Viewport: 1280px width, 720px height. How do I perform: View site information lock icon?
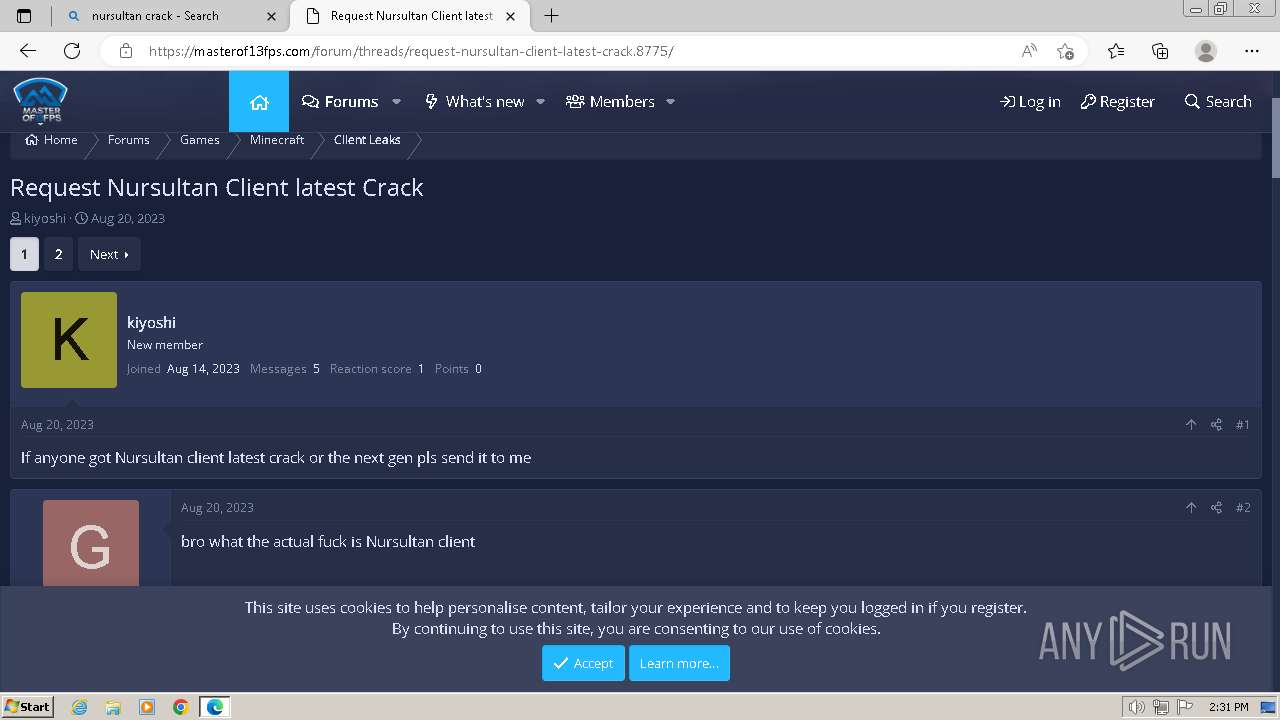click(126, 51)
